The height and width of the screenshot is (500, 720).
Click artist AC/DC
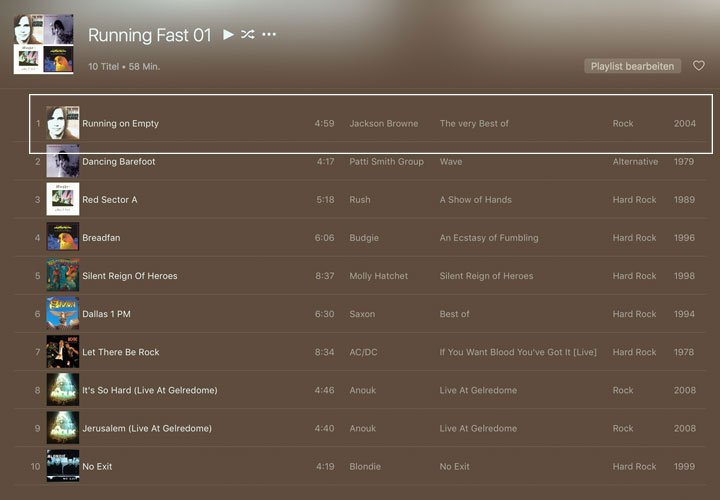[x=363, y=352]
